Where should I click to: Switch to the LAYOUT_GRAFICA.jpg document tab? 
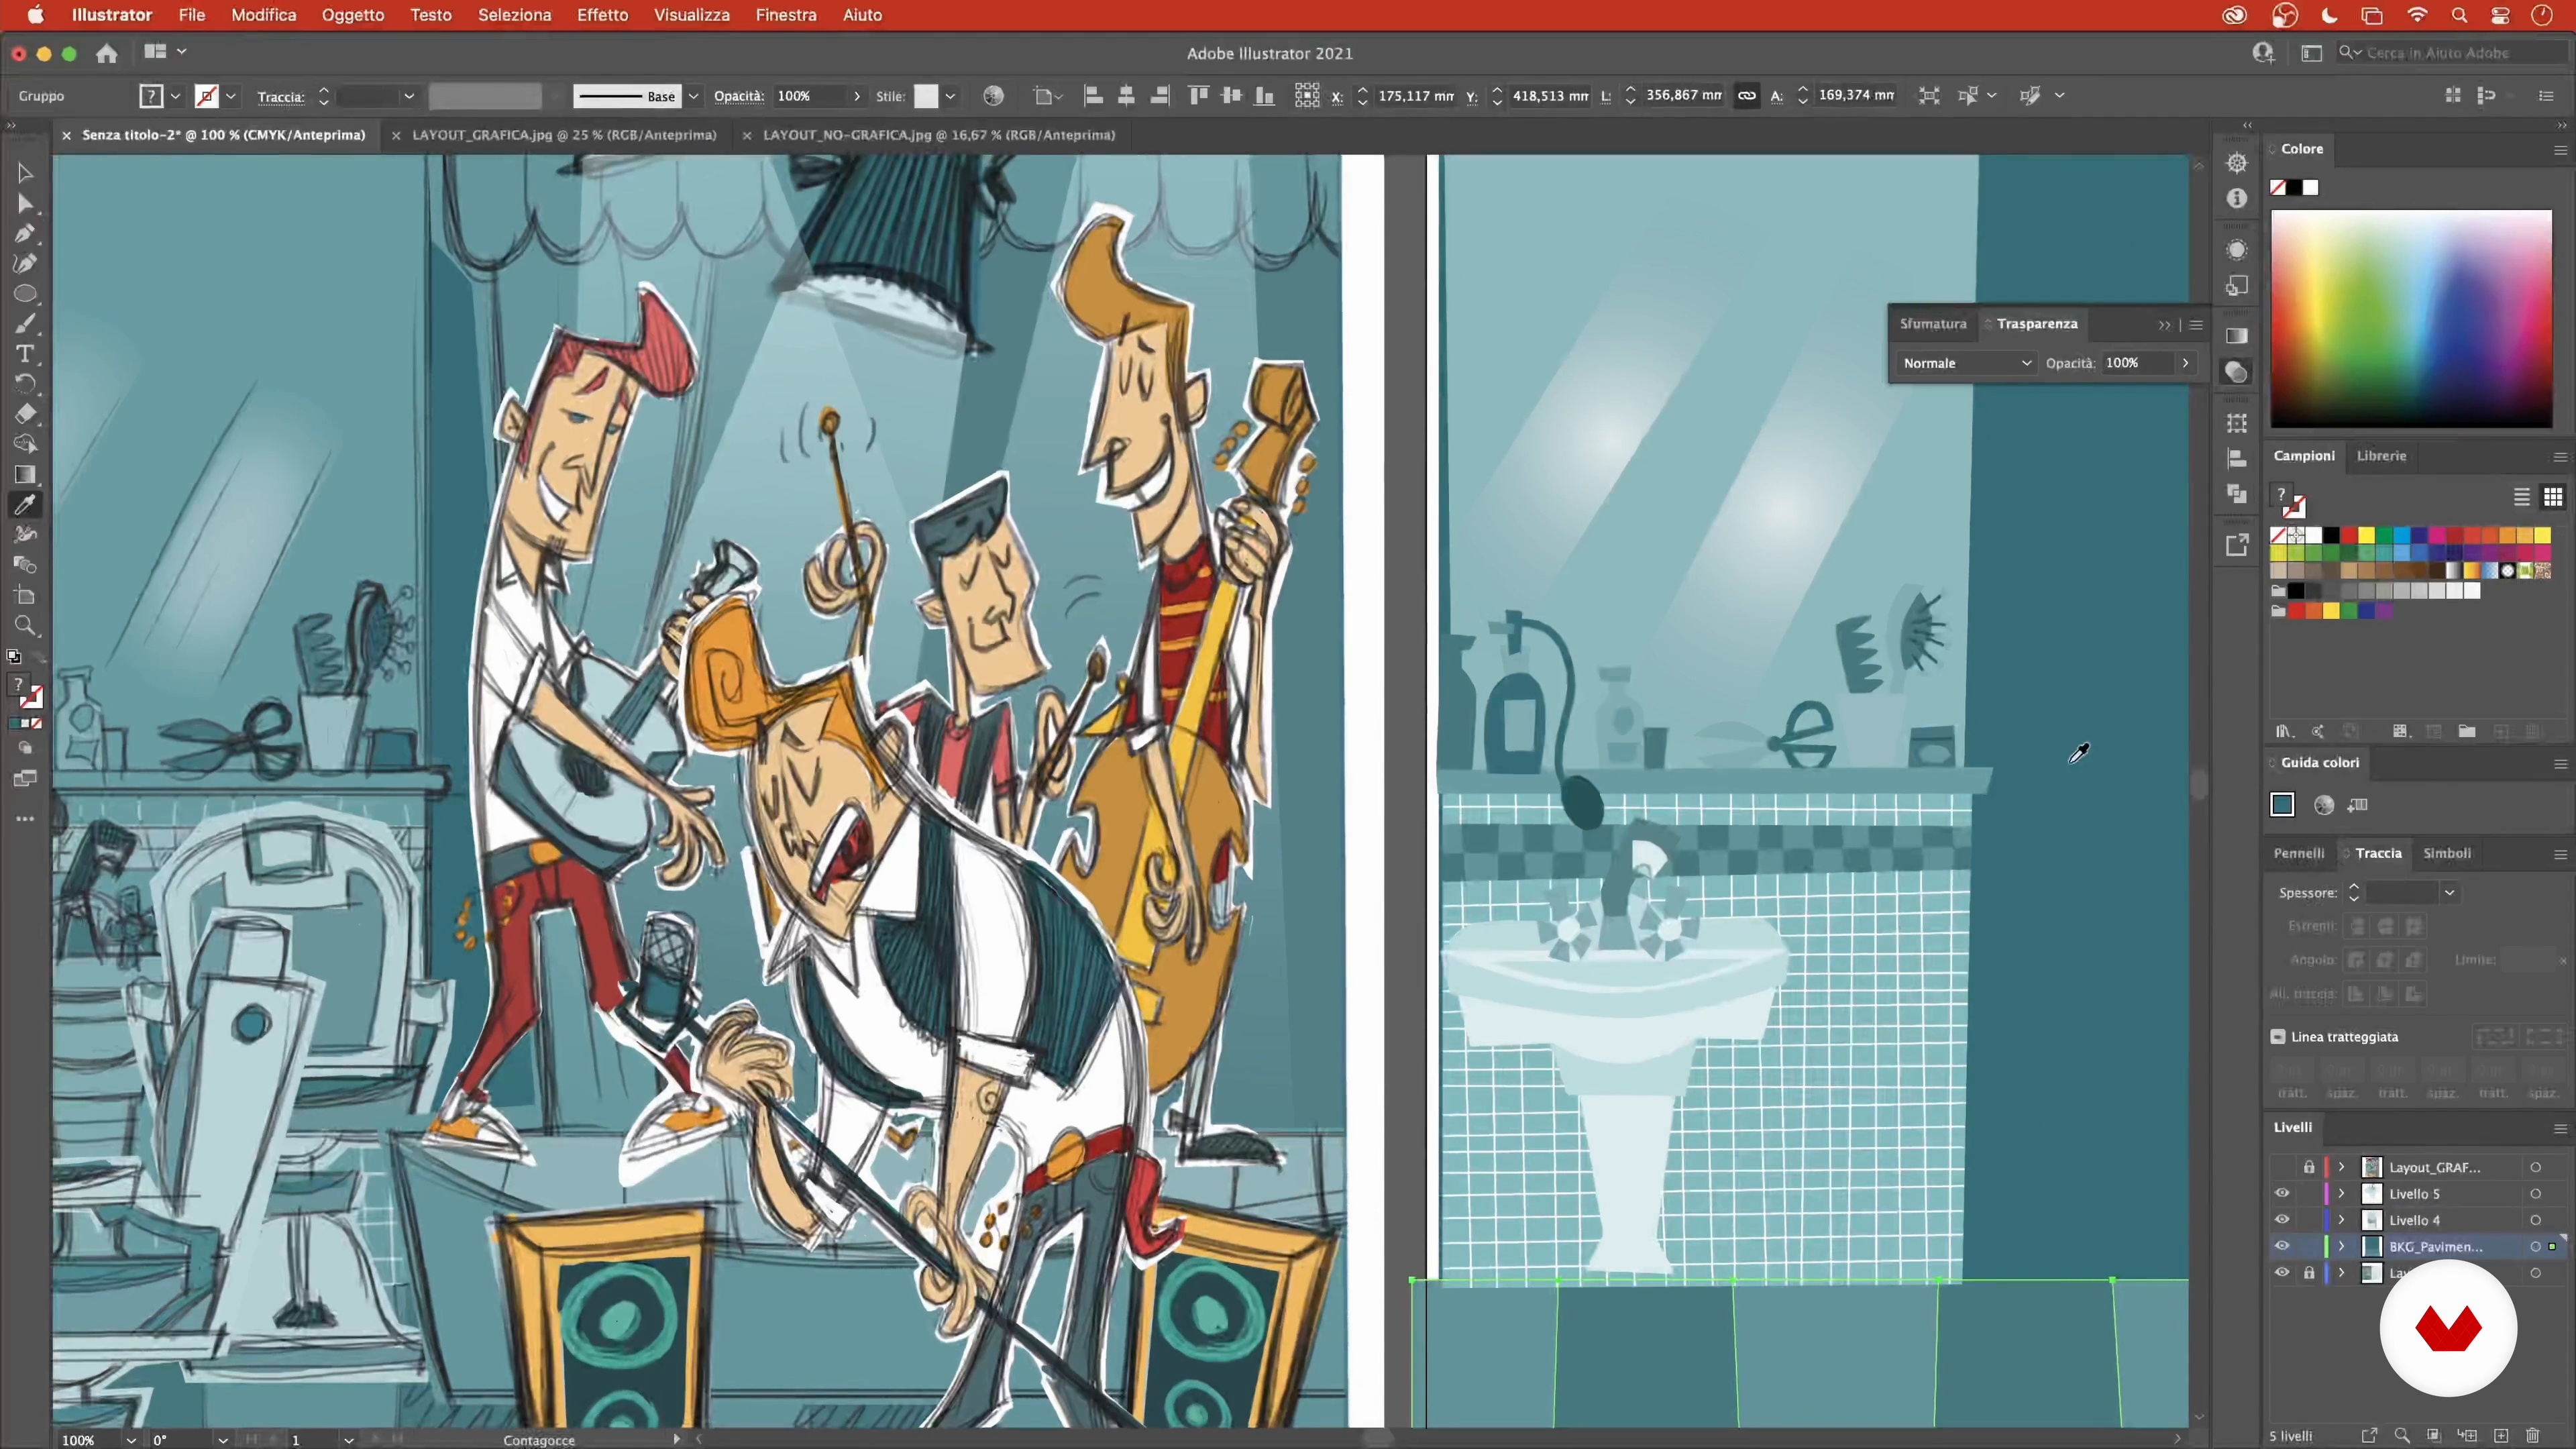point(564,135)
